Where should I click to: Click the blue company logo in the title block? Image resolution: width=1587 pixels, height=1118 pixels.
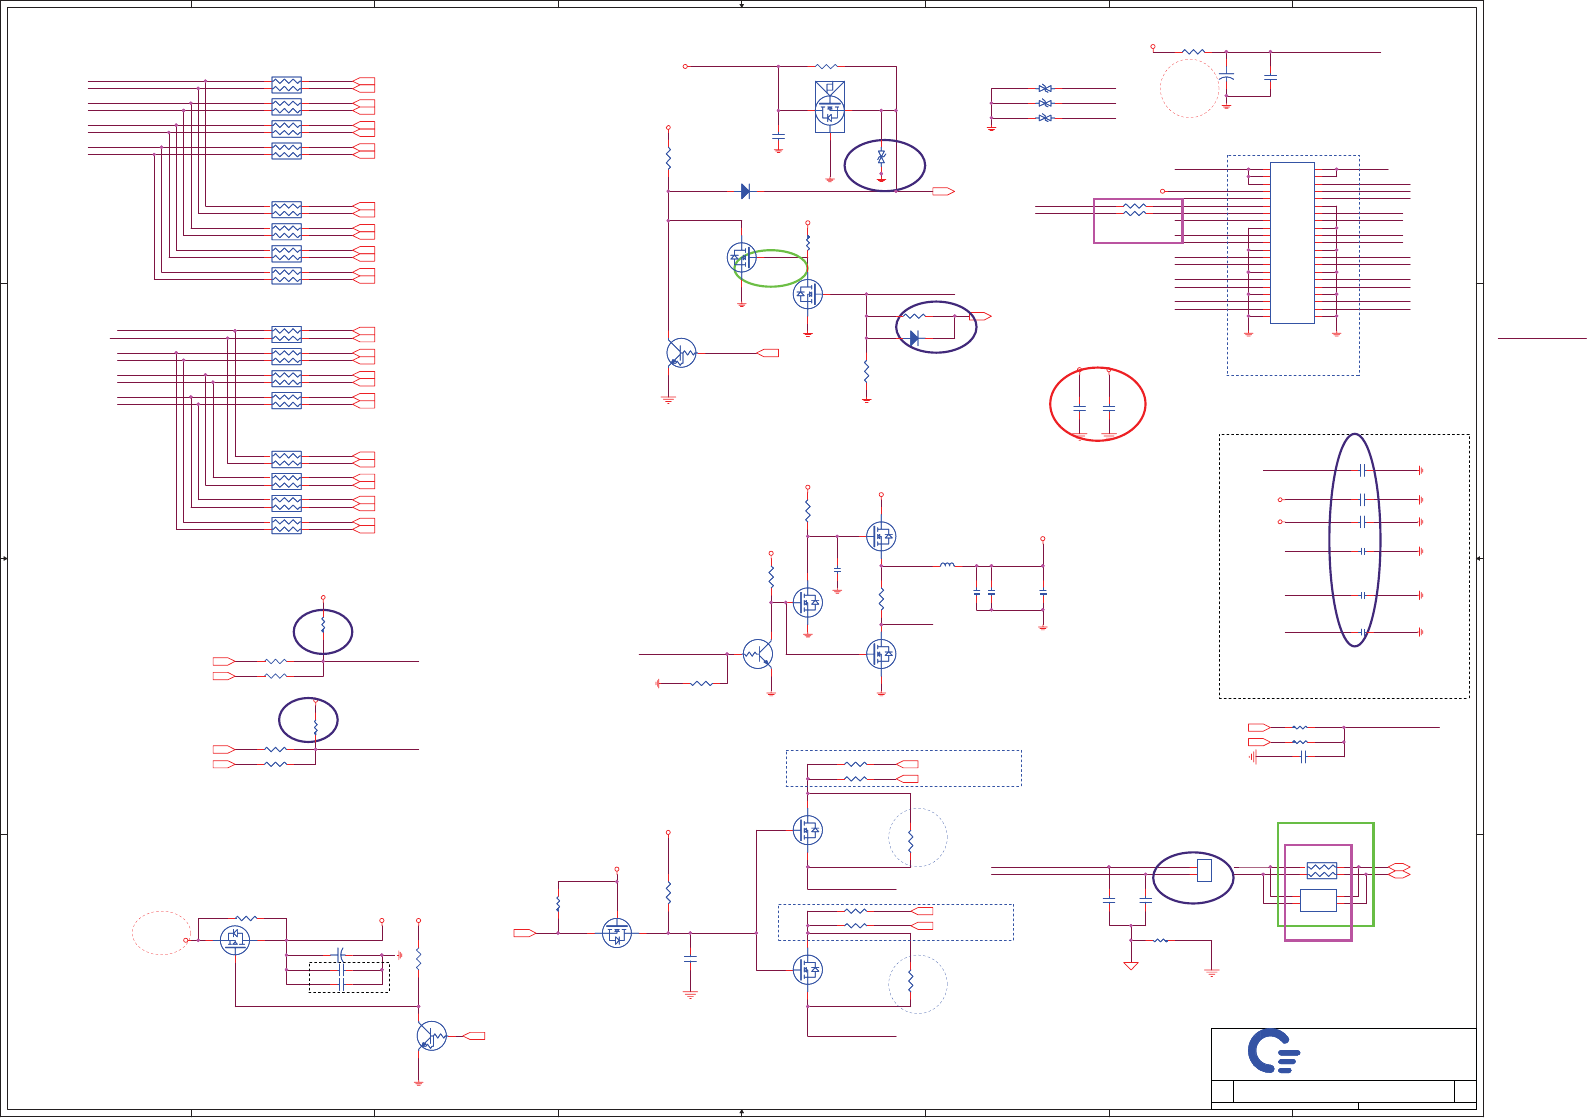[1273, 1051]
